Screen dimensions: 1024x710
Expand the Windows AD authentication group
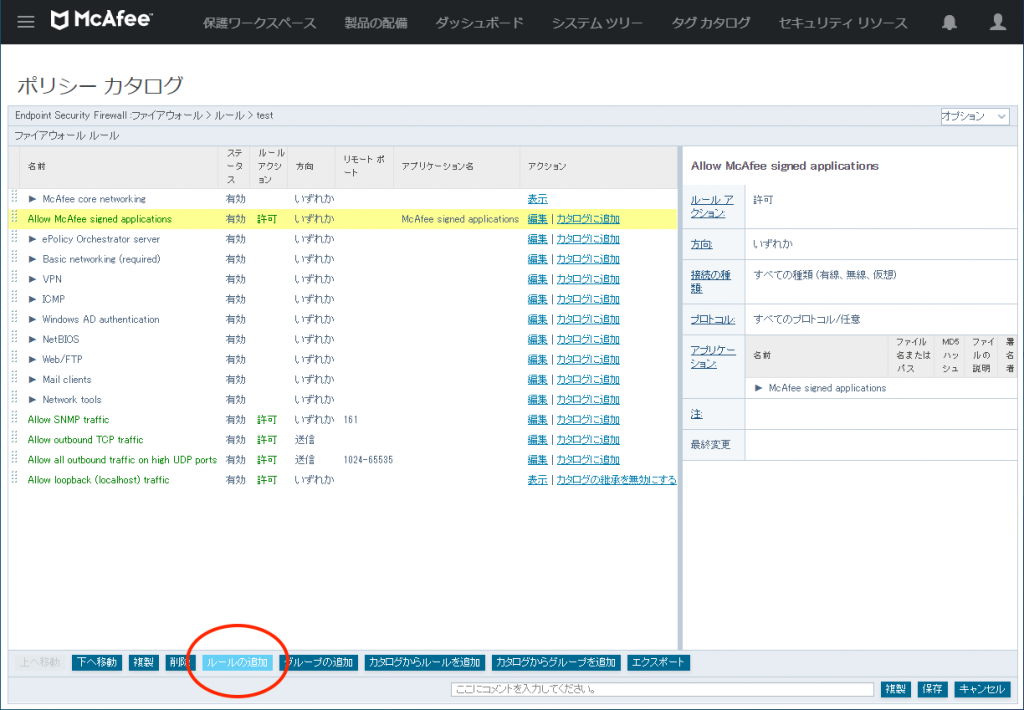pos(32,319)
